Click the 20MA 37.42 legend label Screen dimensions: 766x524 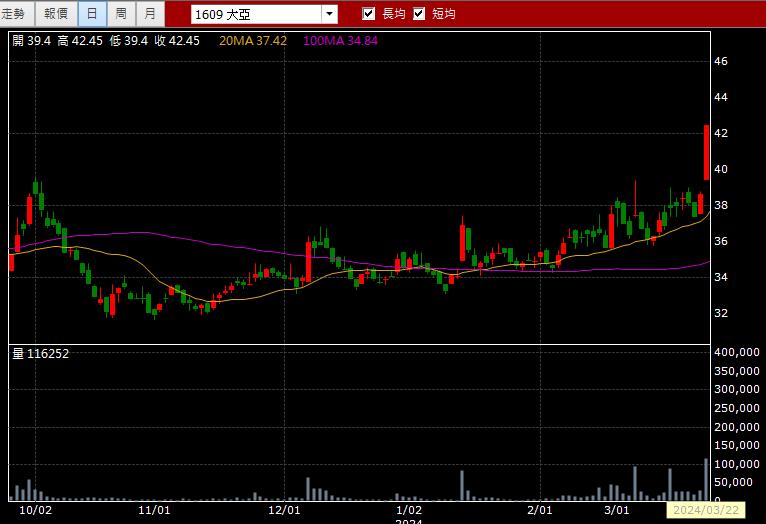click(253, 41)
